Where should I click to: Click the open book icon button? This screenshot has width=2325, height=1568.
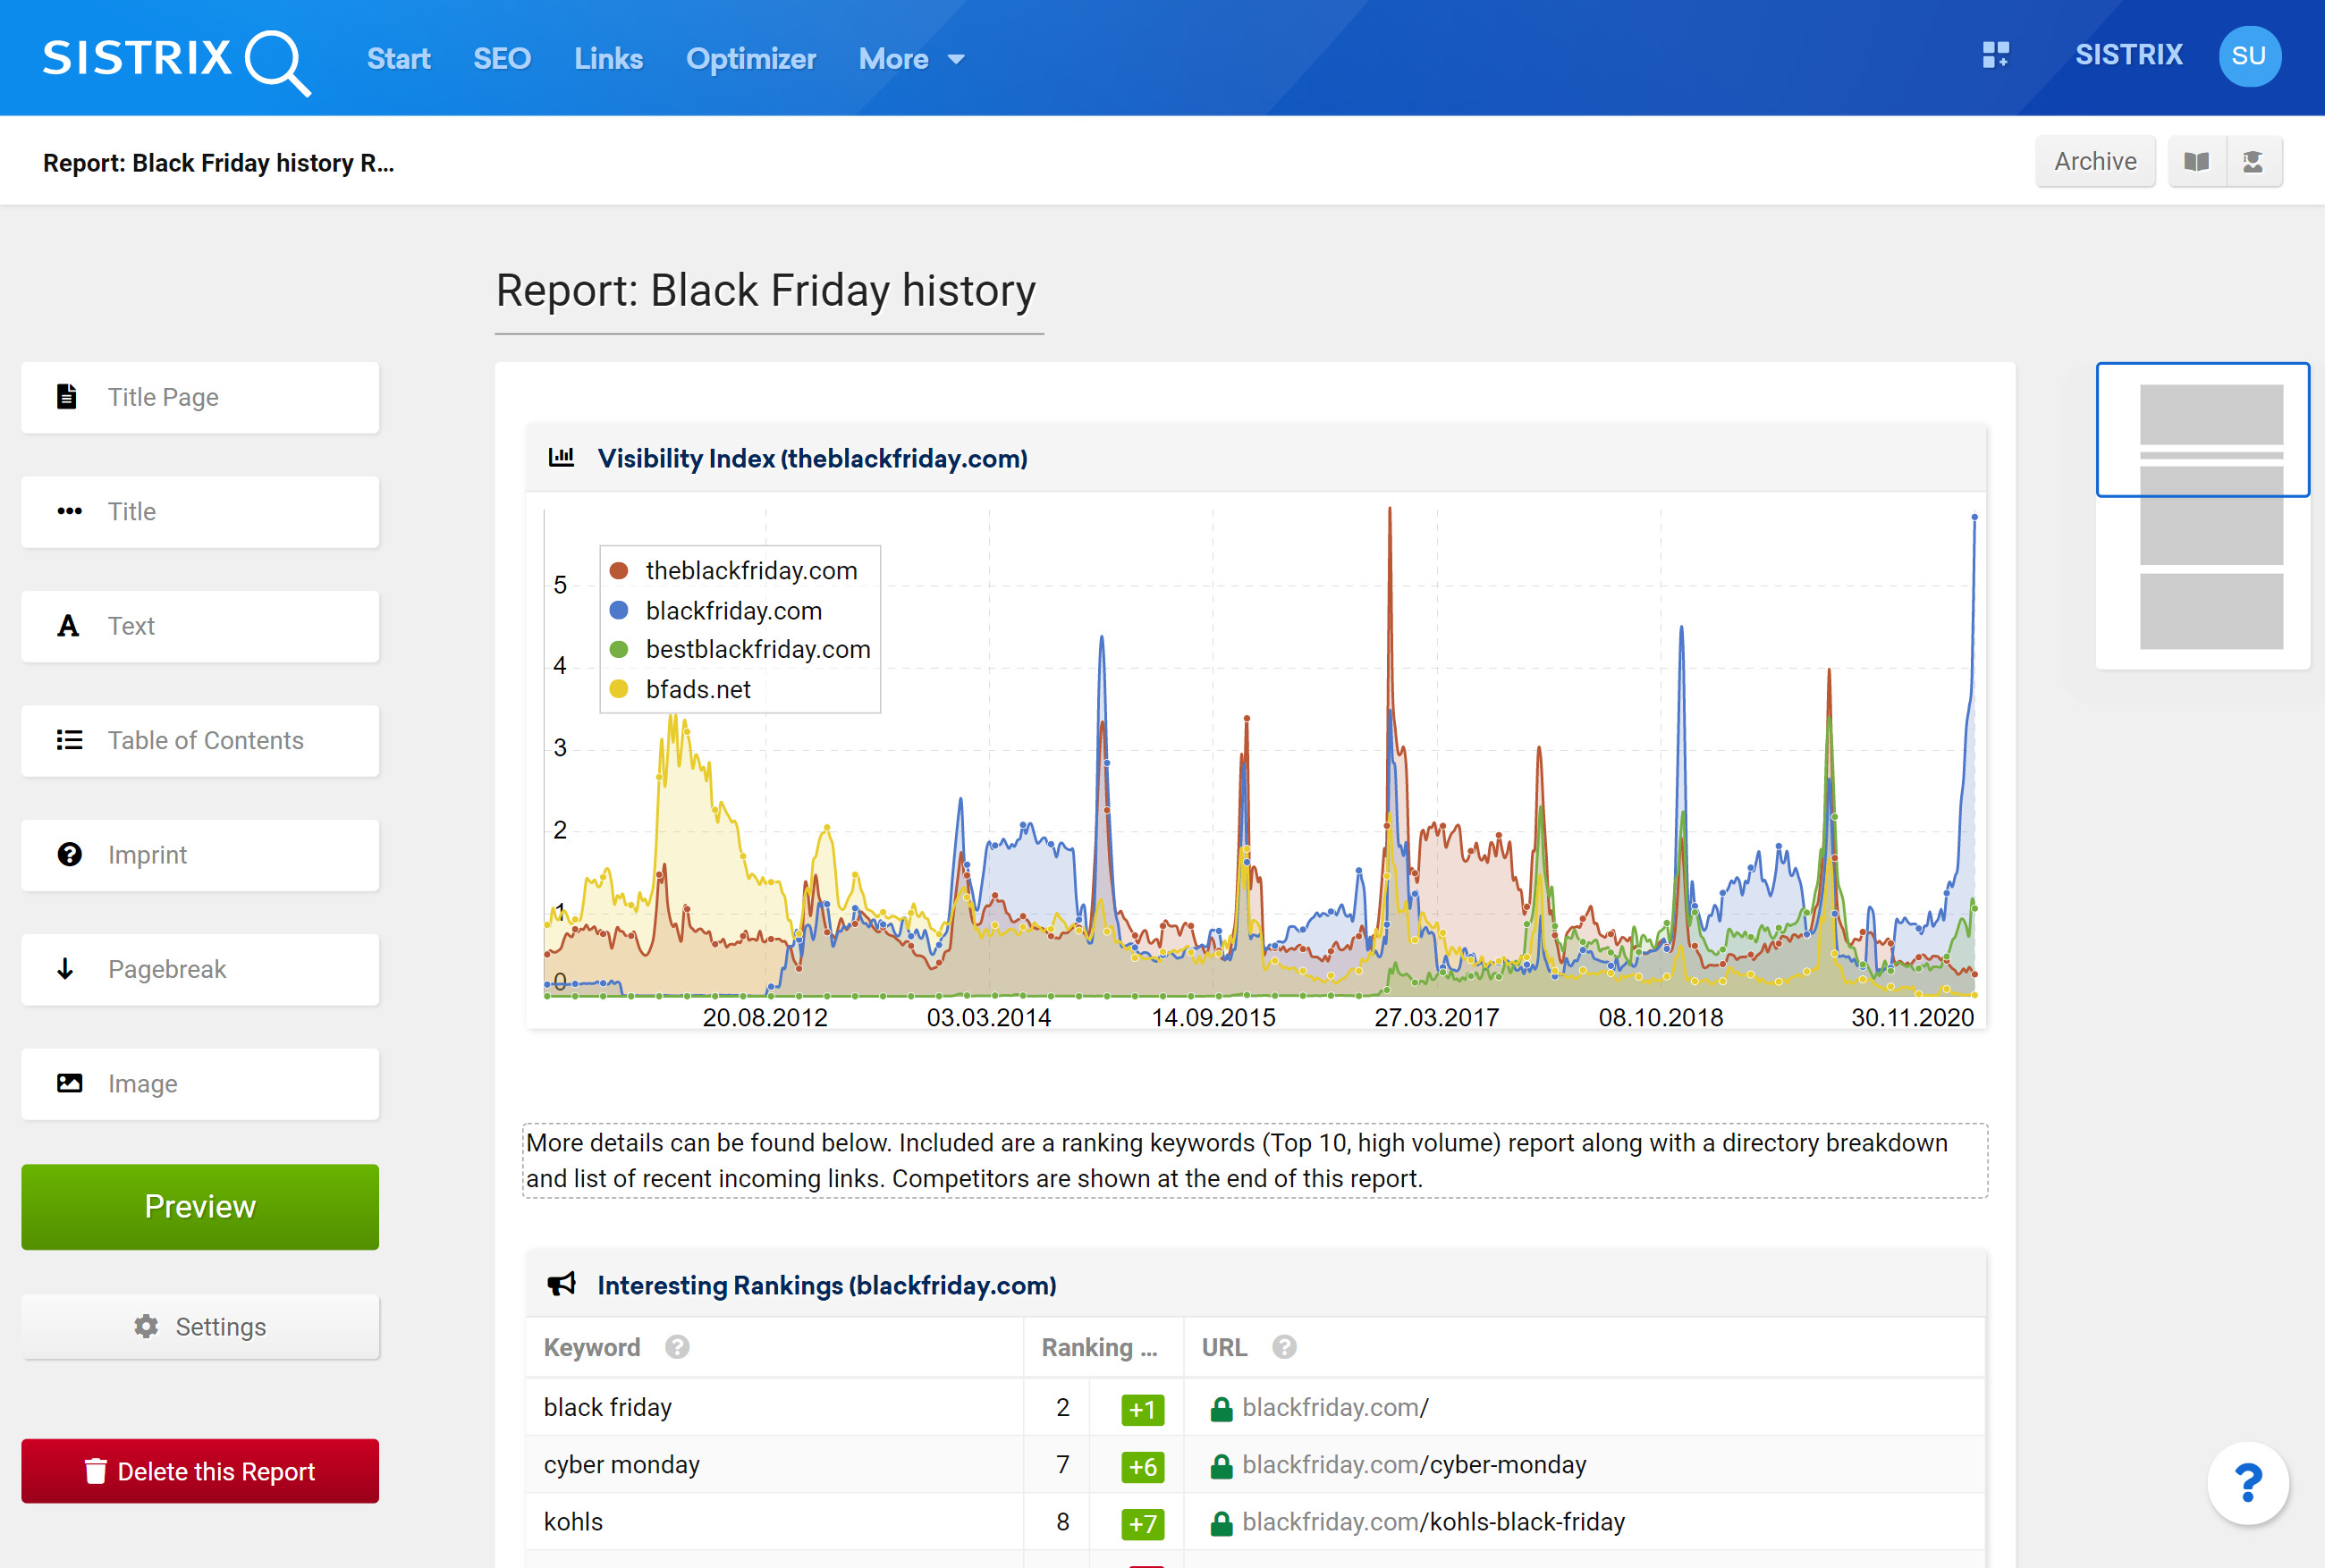point(2196,162)
